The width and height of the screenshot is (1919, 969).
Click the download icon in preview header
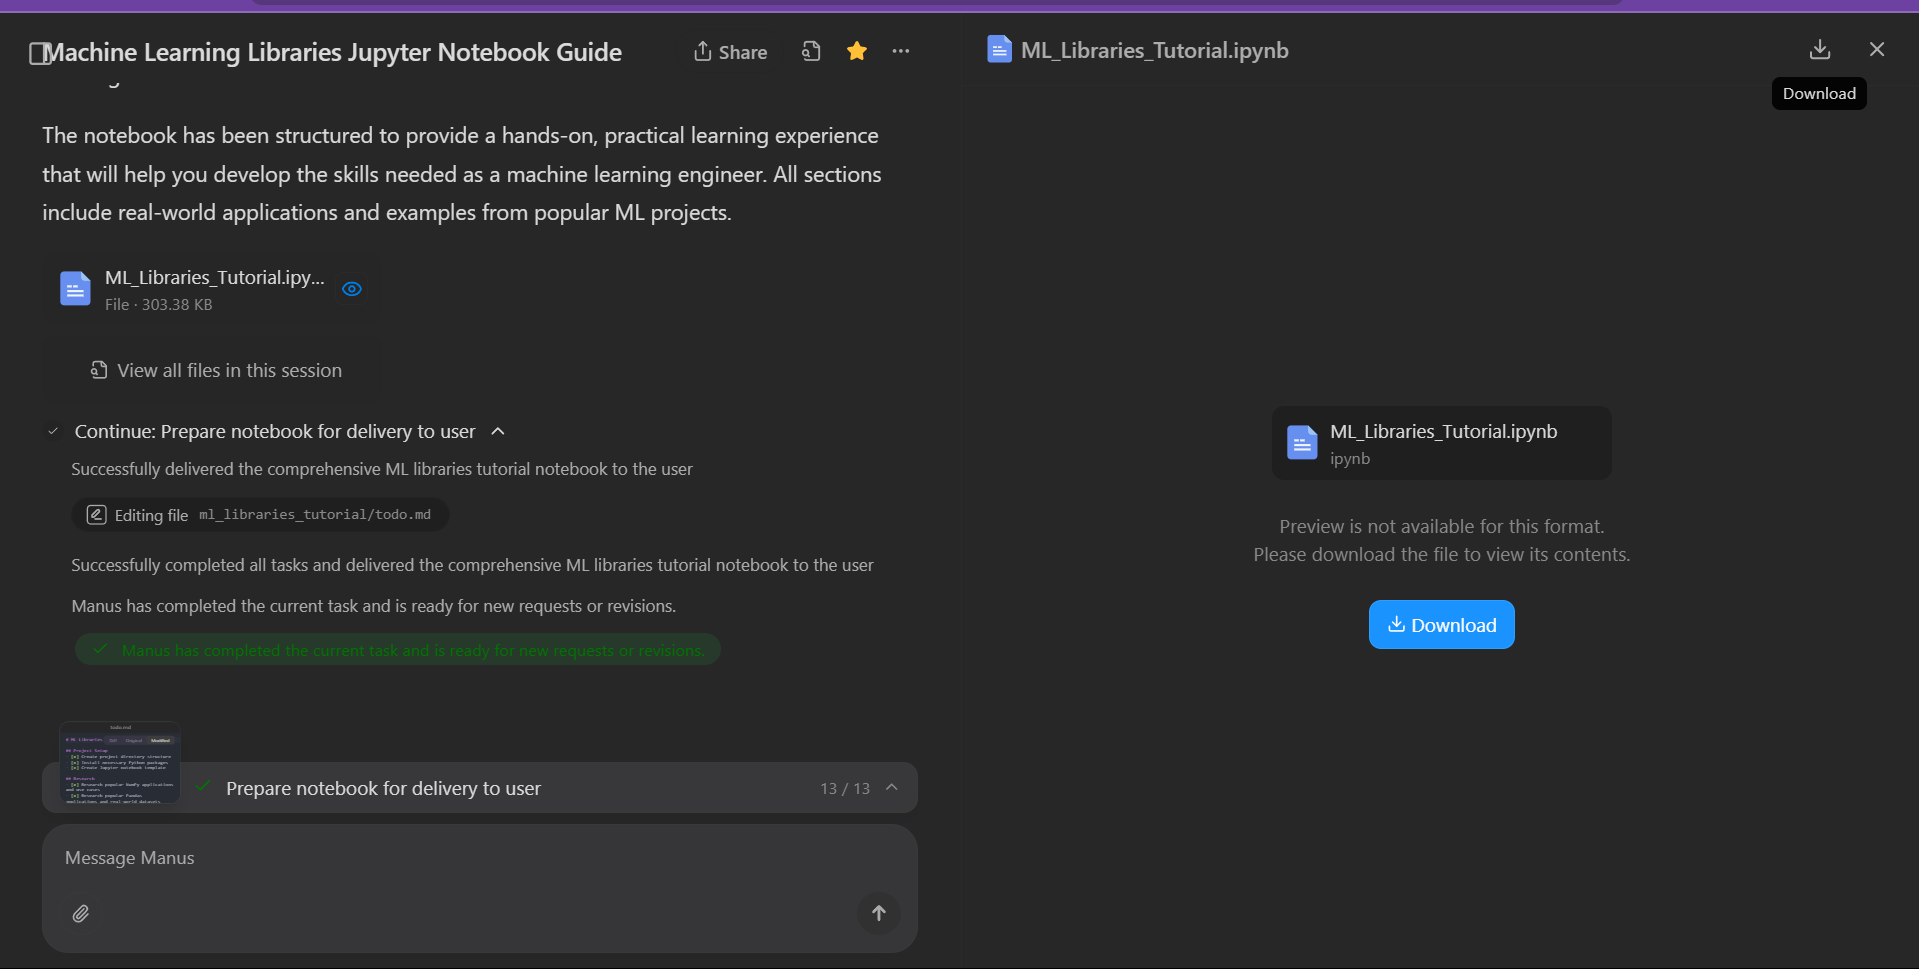1820,49
